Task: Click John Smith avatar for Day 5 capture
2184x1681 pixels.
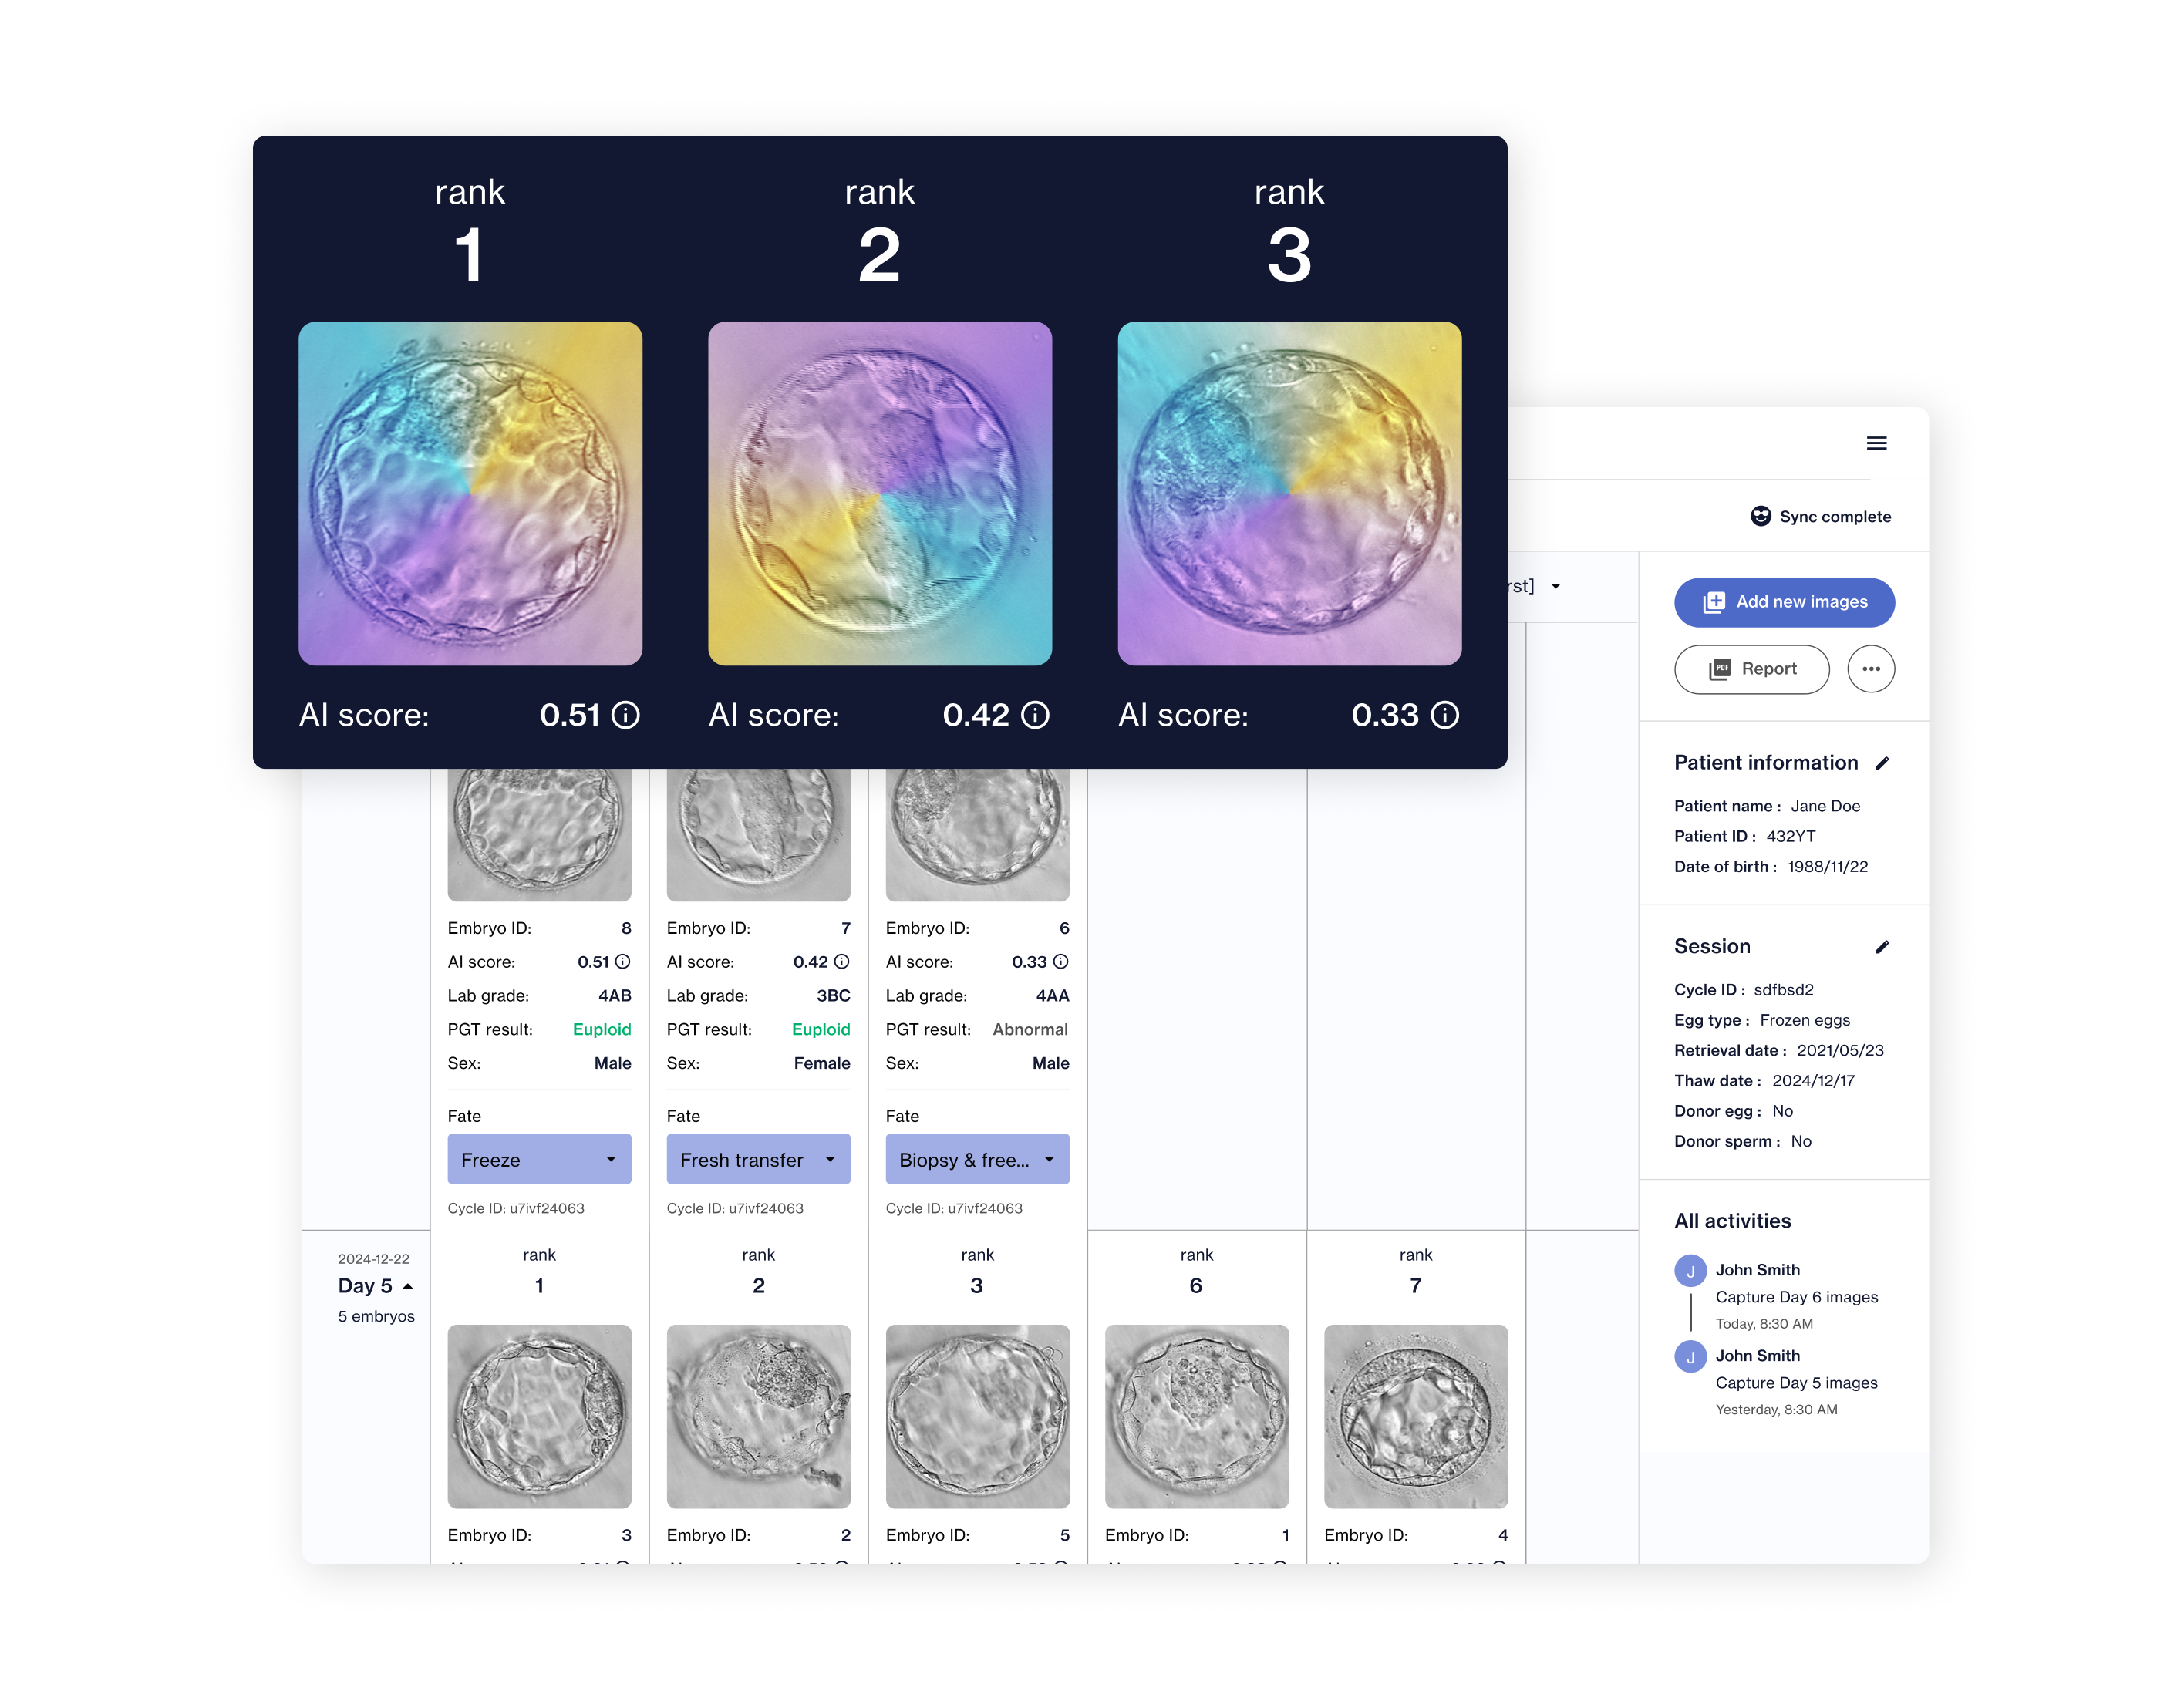Action: tap(1690, 1357)
